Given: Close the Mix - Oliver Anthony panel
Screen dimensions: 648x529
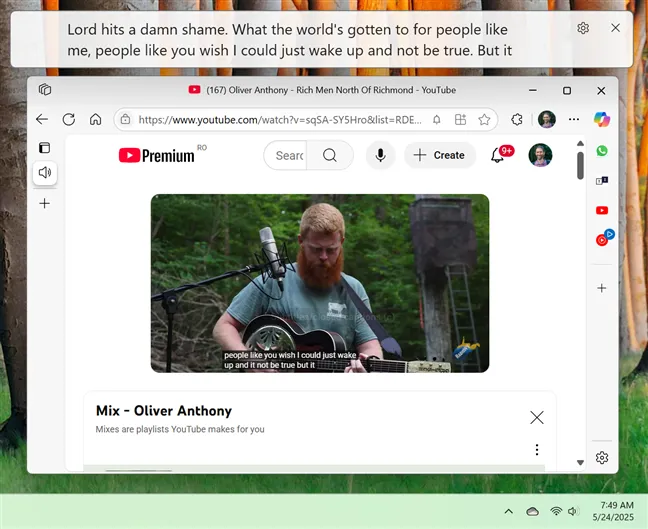Looking at the screenshot, I should click(x=537, y=417).
